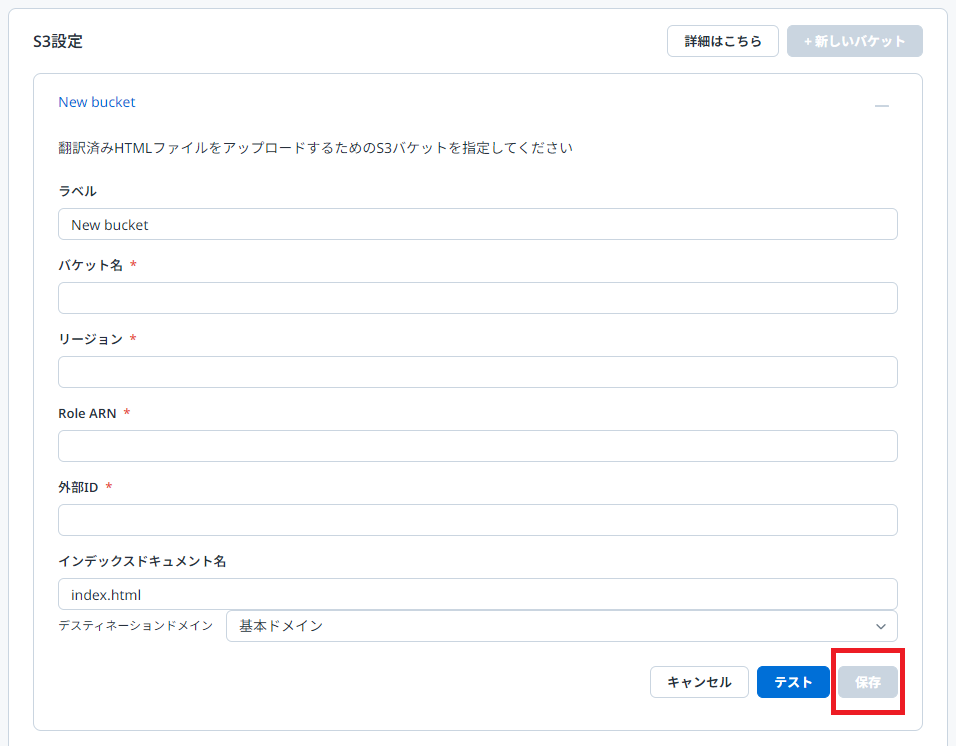The height and width of the screenshot is (746, 956).
Task: Select the 外部ID input field
Action: pyautogui.click(x=477, y=520)
